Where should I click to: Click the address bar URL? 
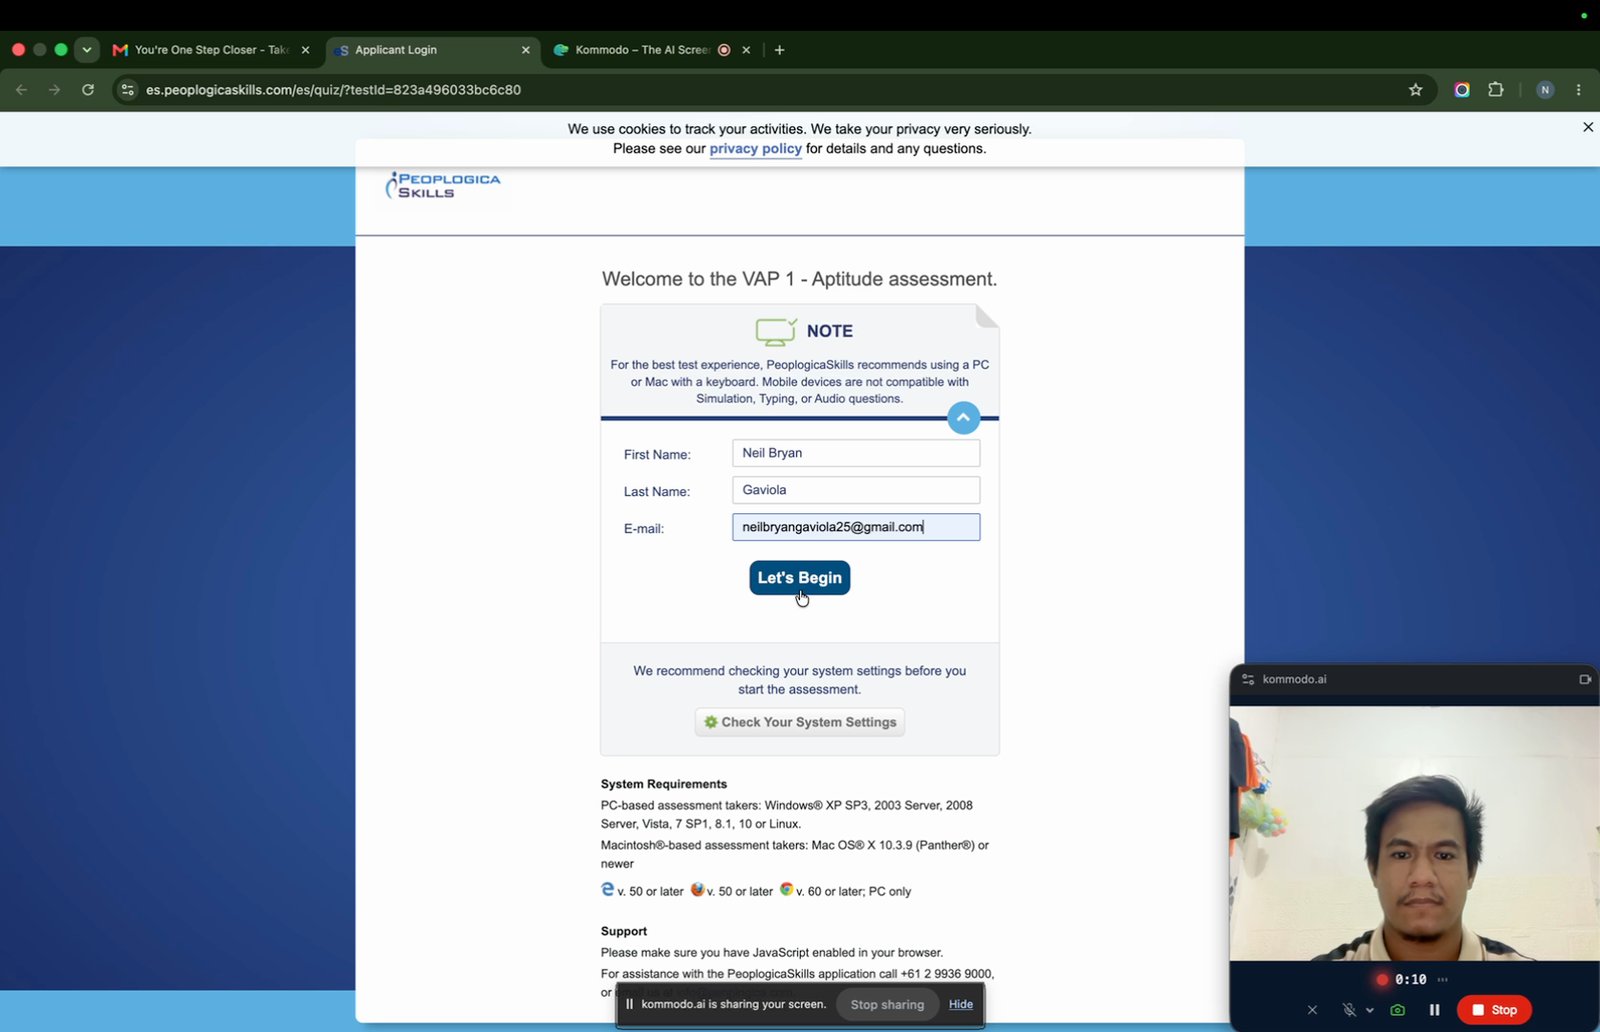[333, 90]
